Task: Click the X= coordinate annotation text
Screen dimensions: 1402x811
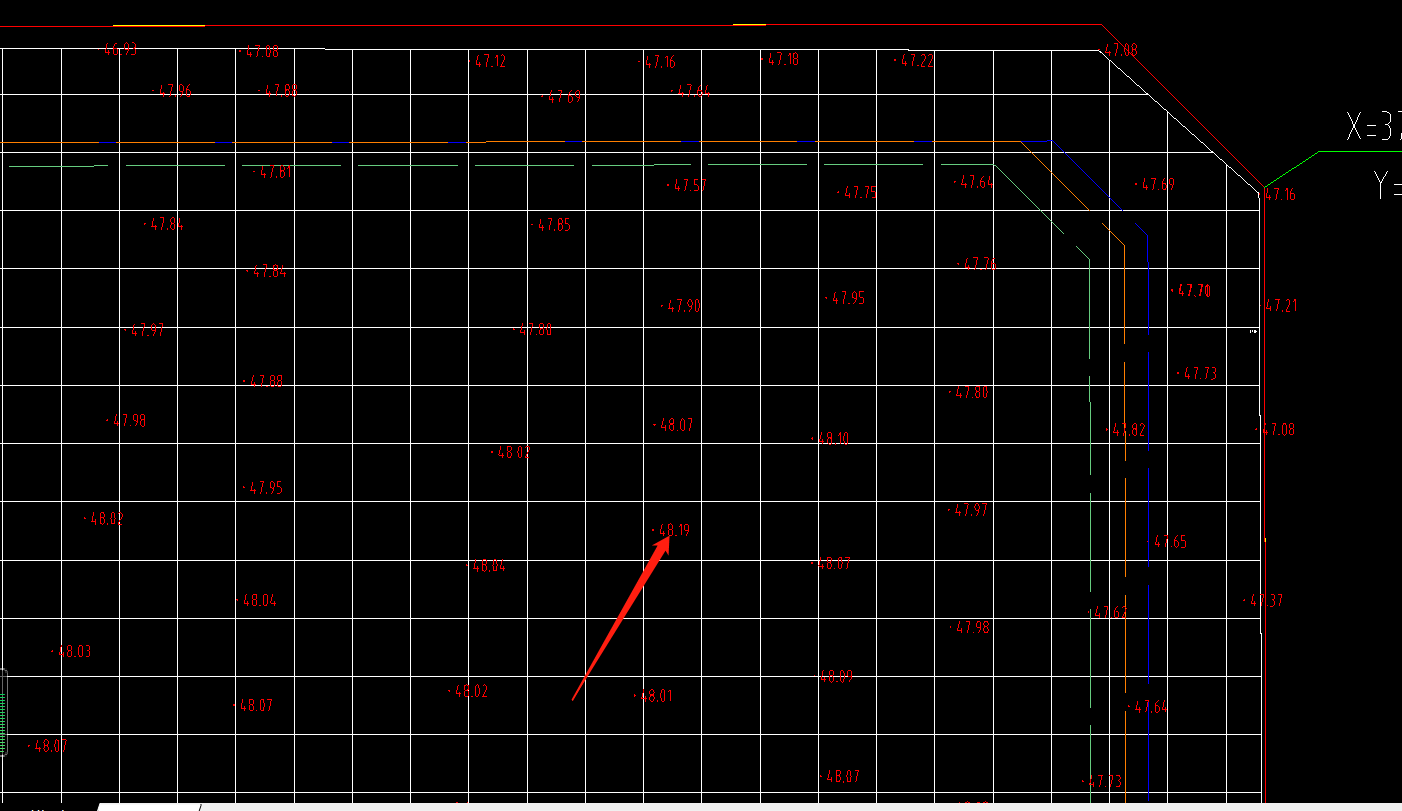Action: coord(1373,128)
